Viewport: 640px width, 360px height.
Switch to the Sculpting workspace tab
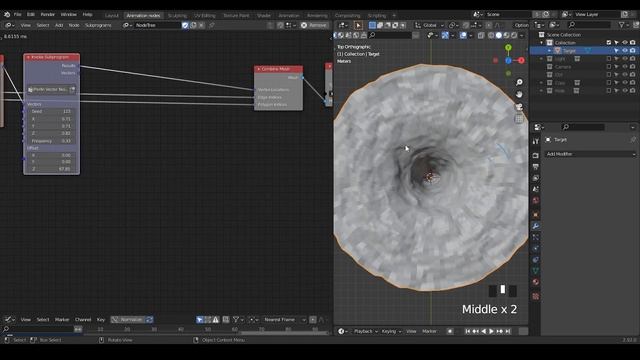click(x=177, y=16)
